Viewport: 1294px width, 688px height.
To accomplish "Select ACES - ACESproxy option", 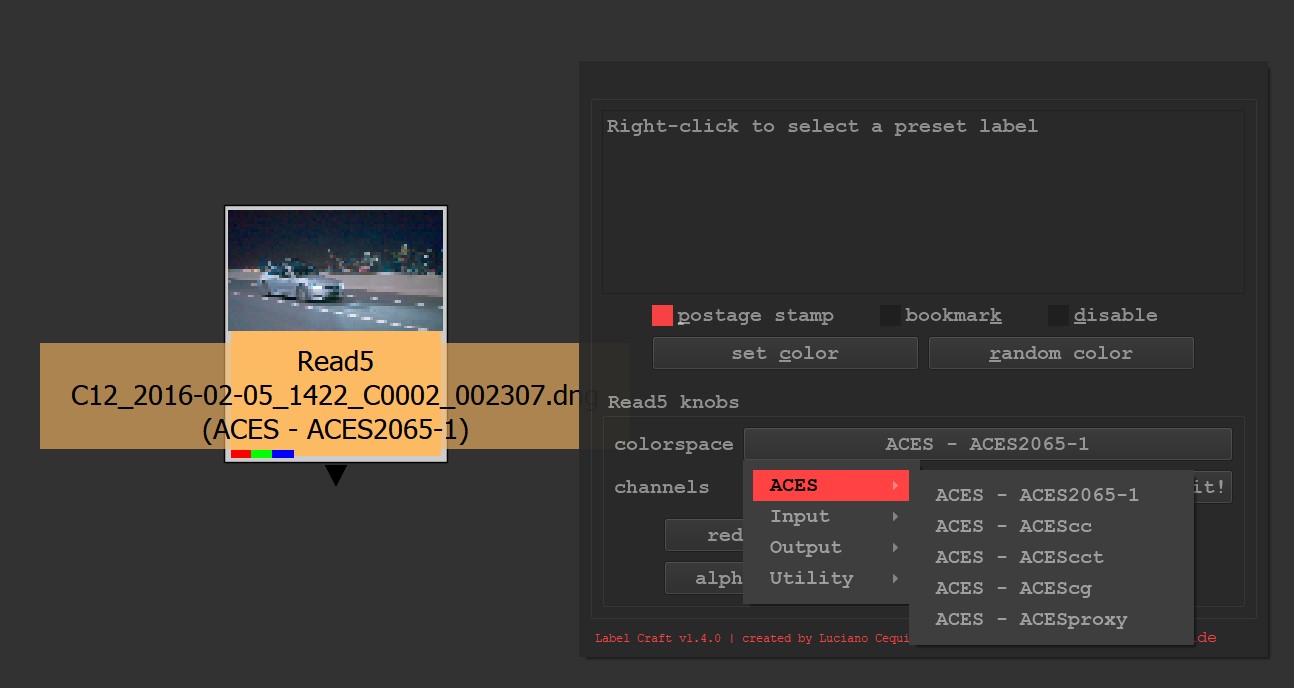I will [x=1031, y=620].
